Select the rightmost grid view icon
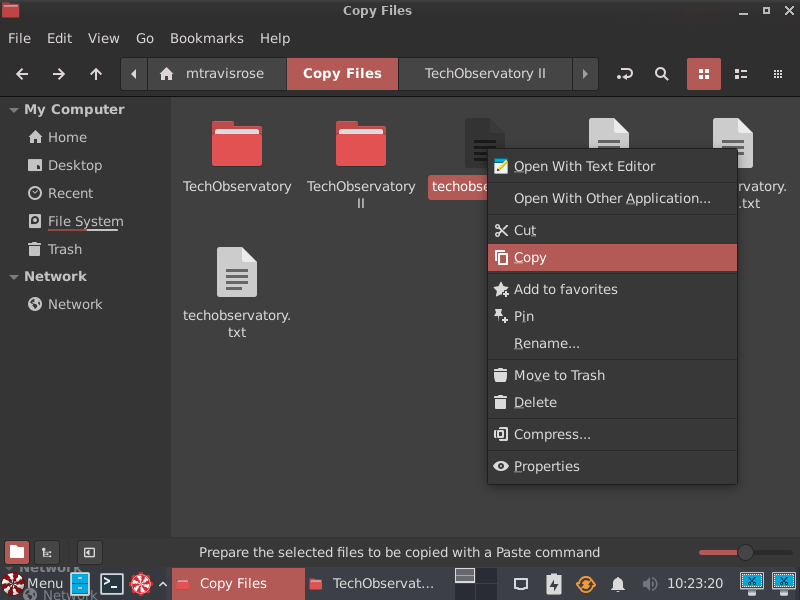The width and height of the screenshot is (800, 600). point(777,73)
